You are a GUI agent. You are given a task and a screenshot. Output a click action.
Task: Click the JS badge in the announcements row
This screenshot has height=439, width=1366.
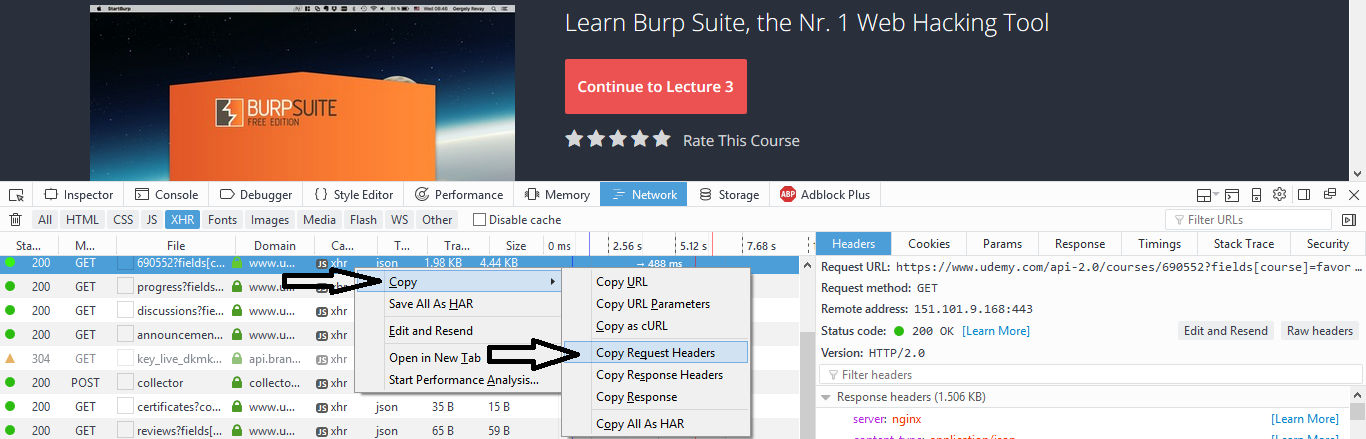point(322,334)
